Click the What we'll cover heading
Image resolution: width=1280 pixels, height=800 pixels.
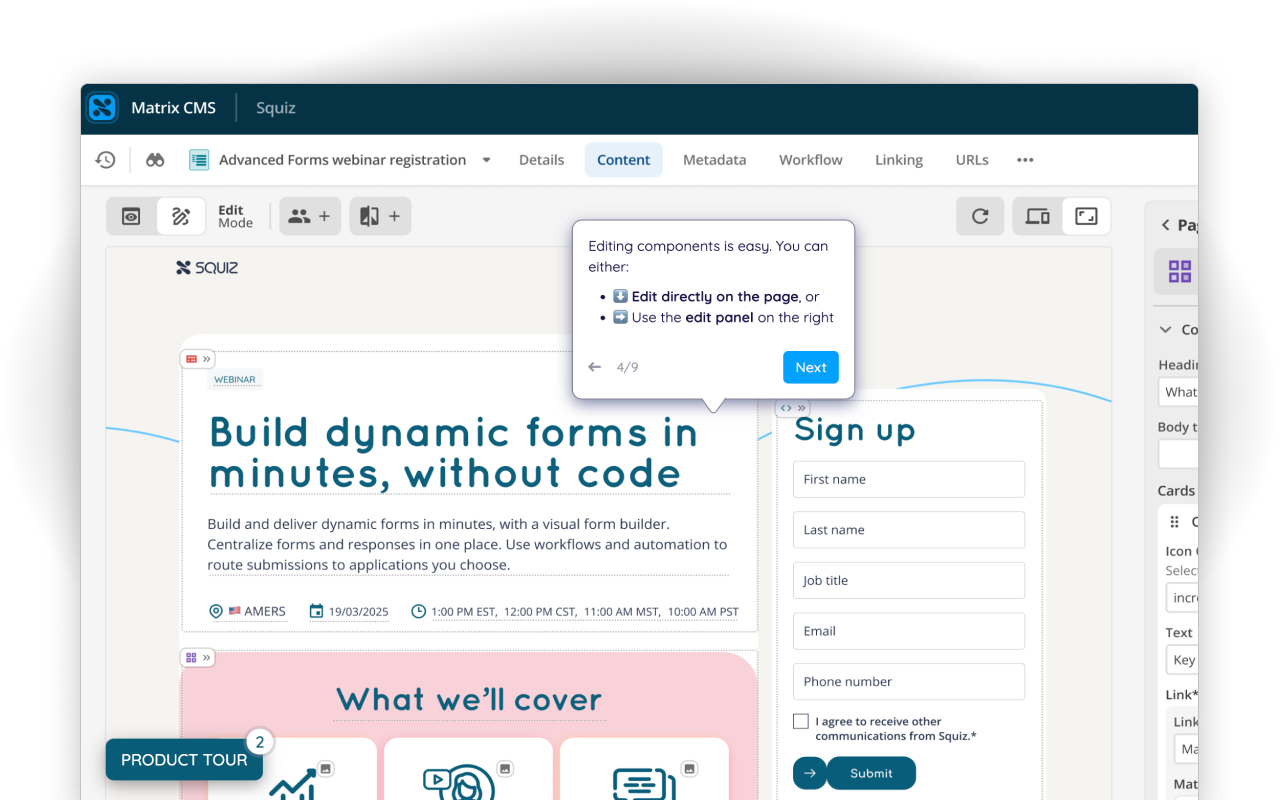tap(469, 699)
